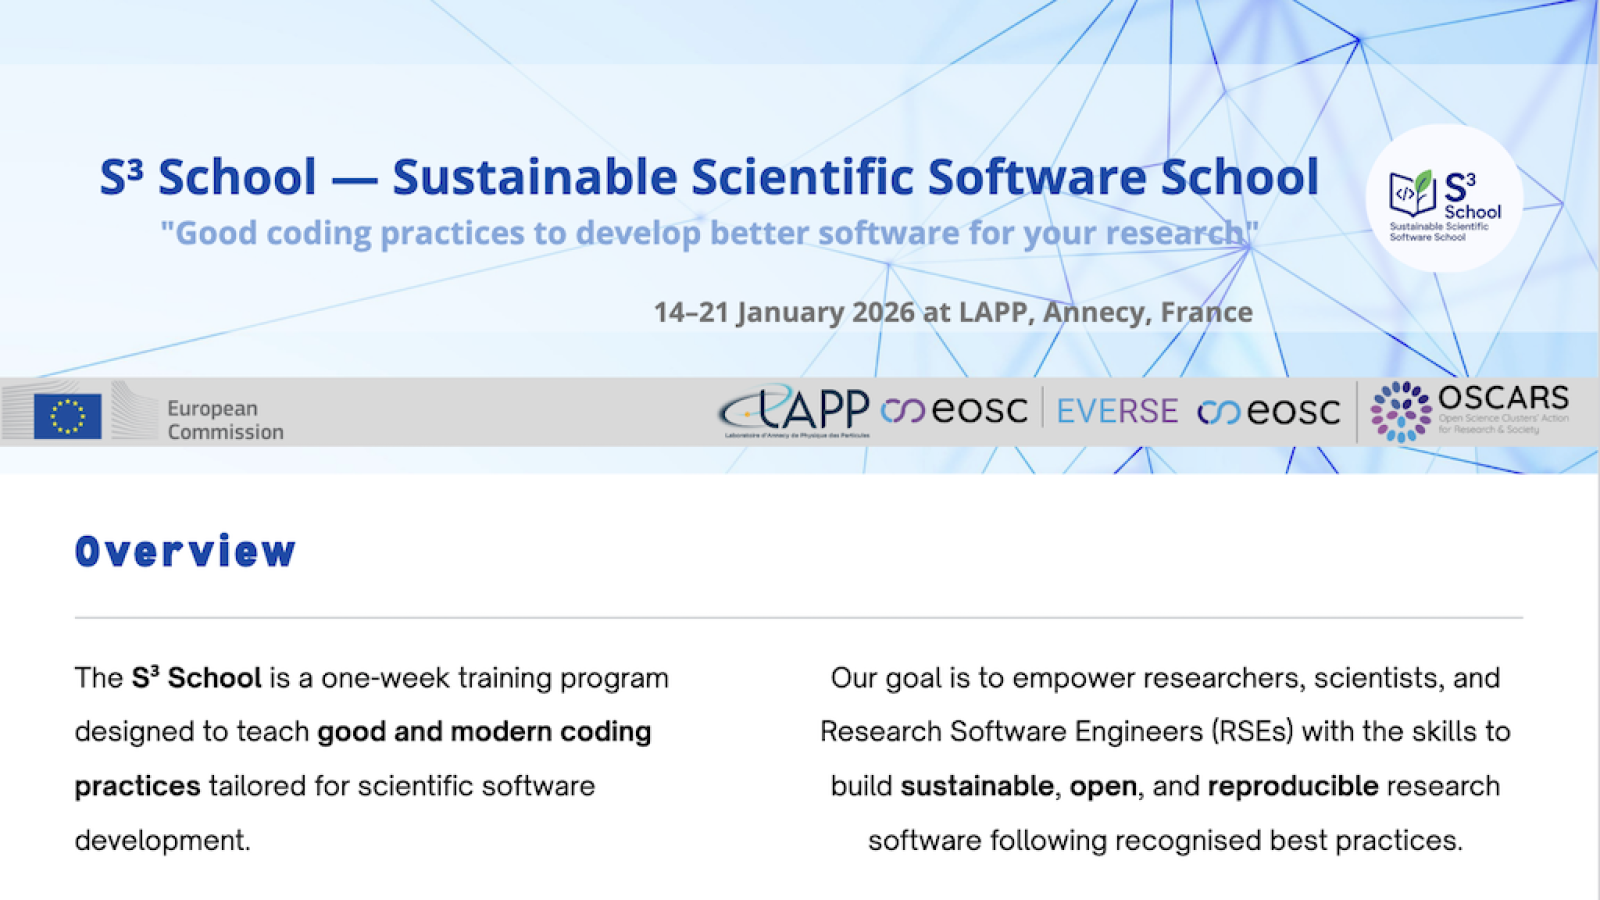This screenshot has width=1600, height=900.
Task: Click the horizontal divider below Overview
Action: point(798,618)
